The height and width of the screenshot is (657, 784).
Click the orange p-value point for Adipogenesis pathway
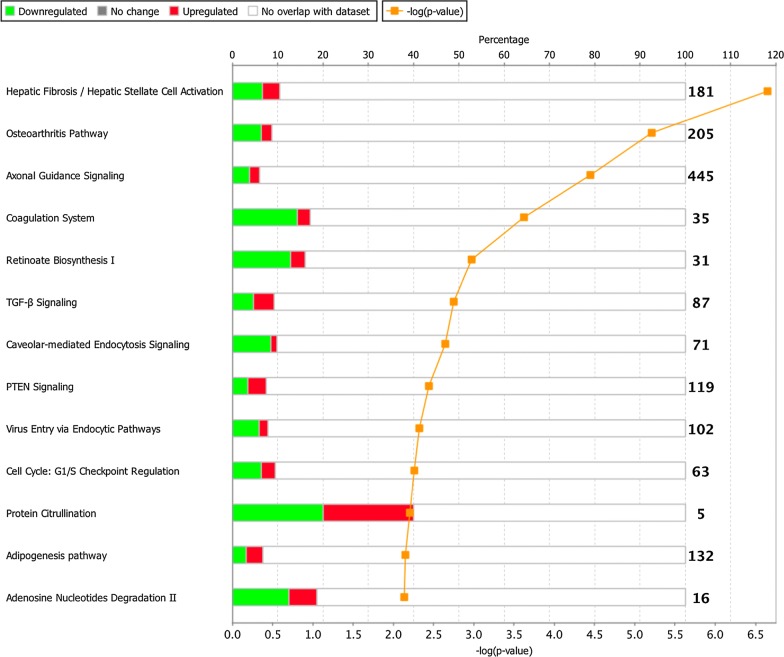[405, 555]
